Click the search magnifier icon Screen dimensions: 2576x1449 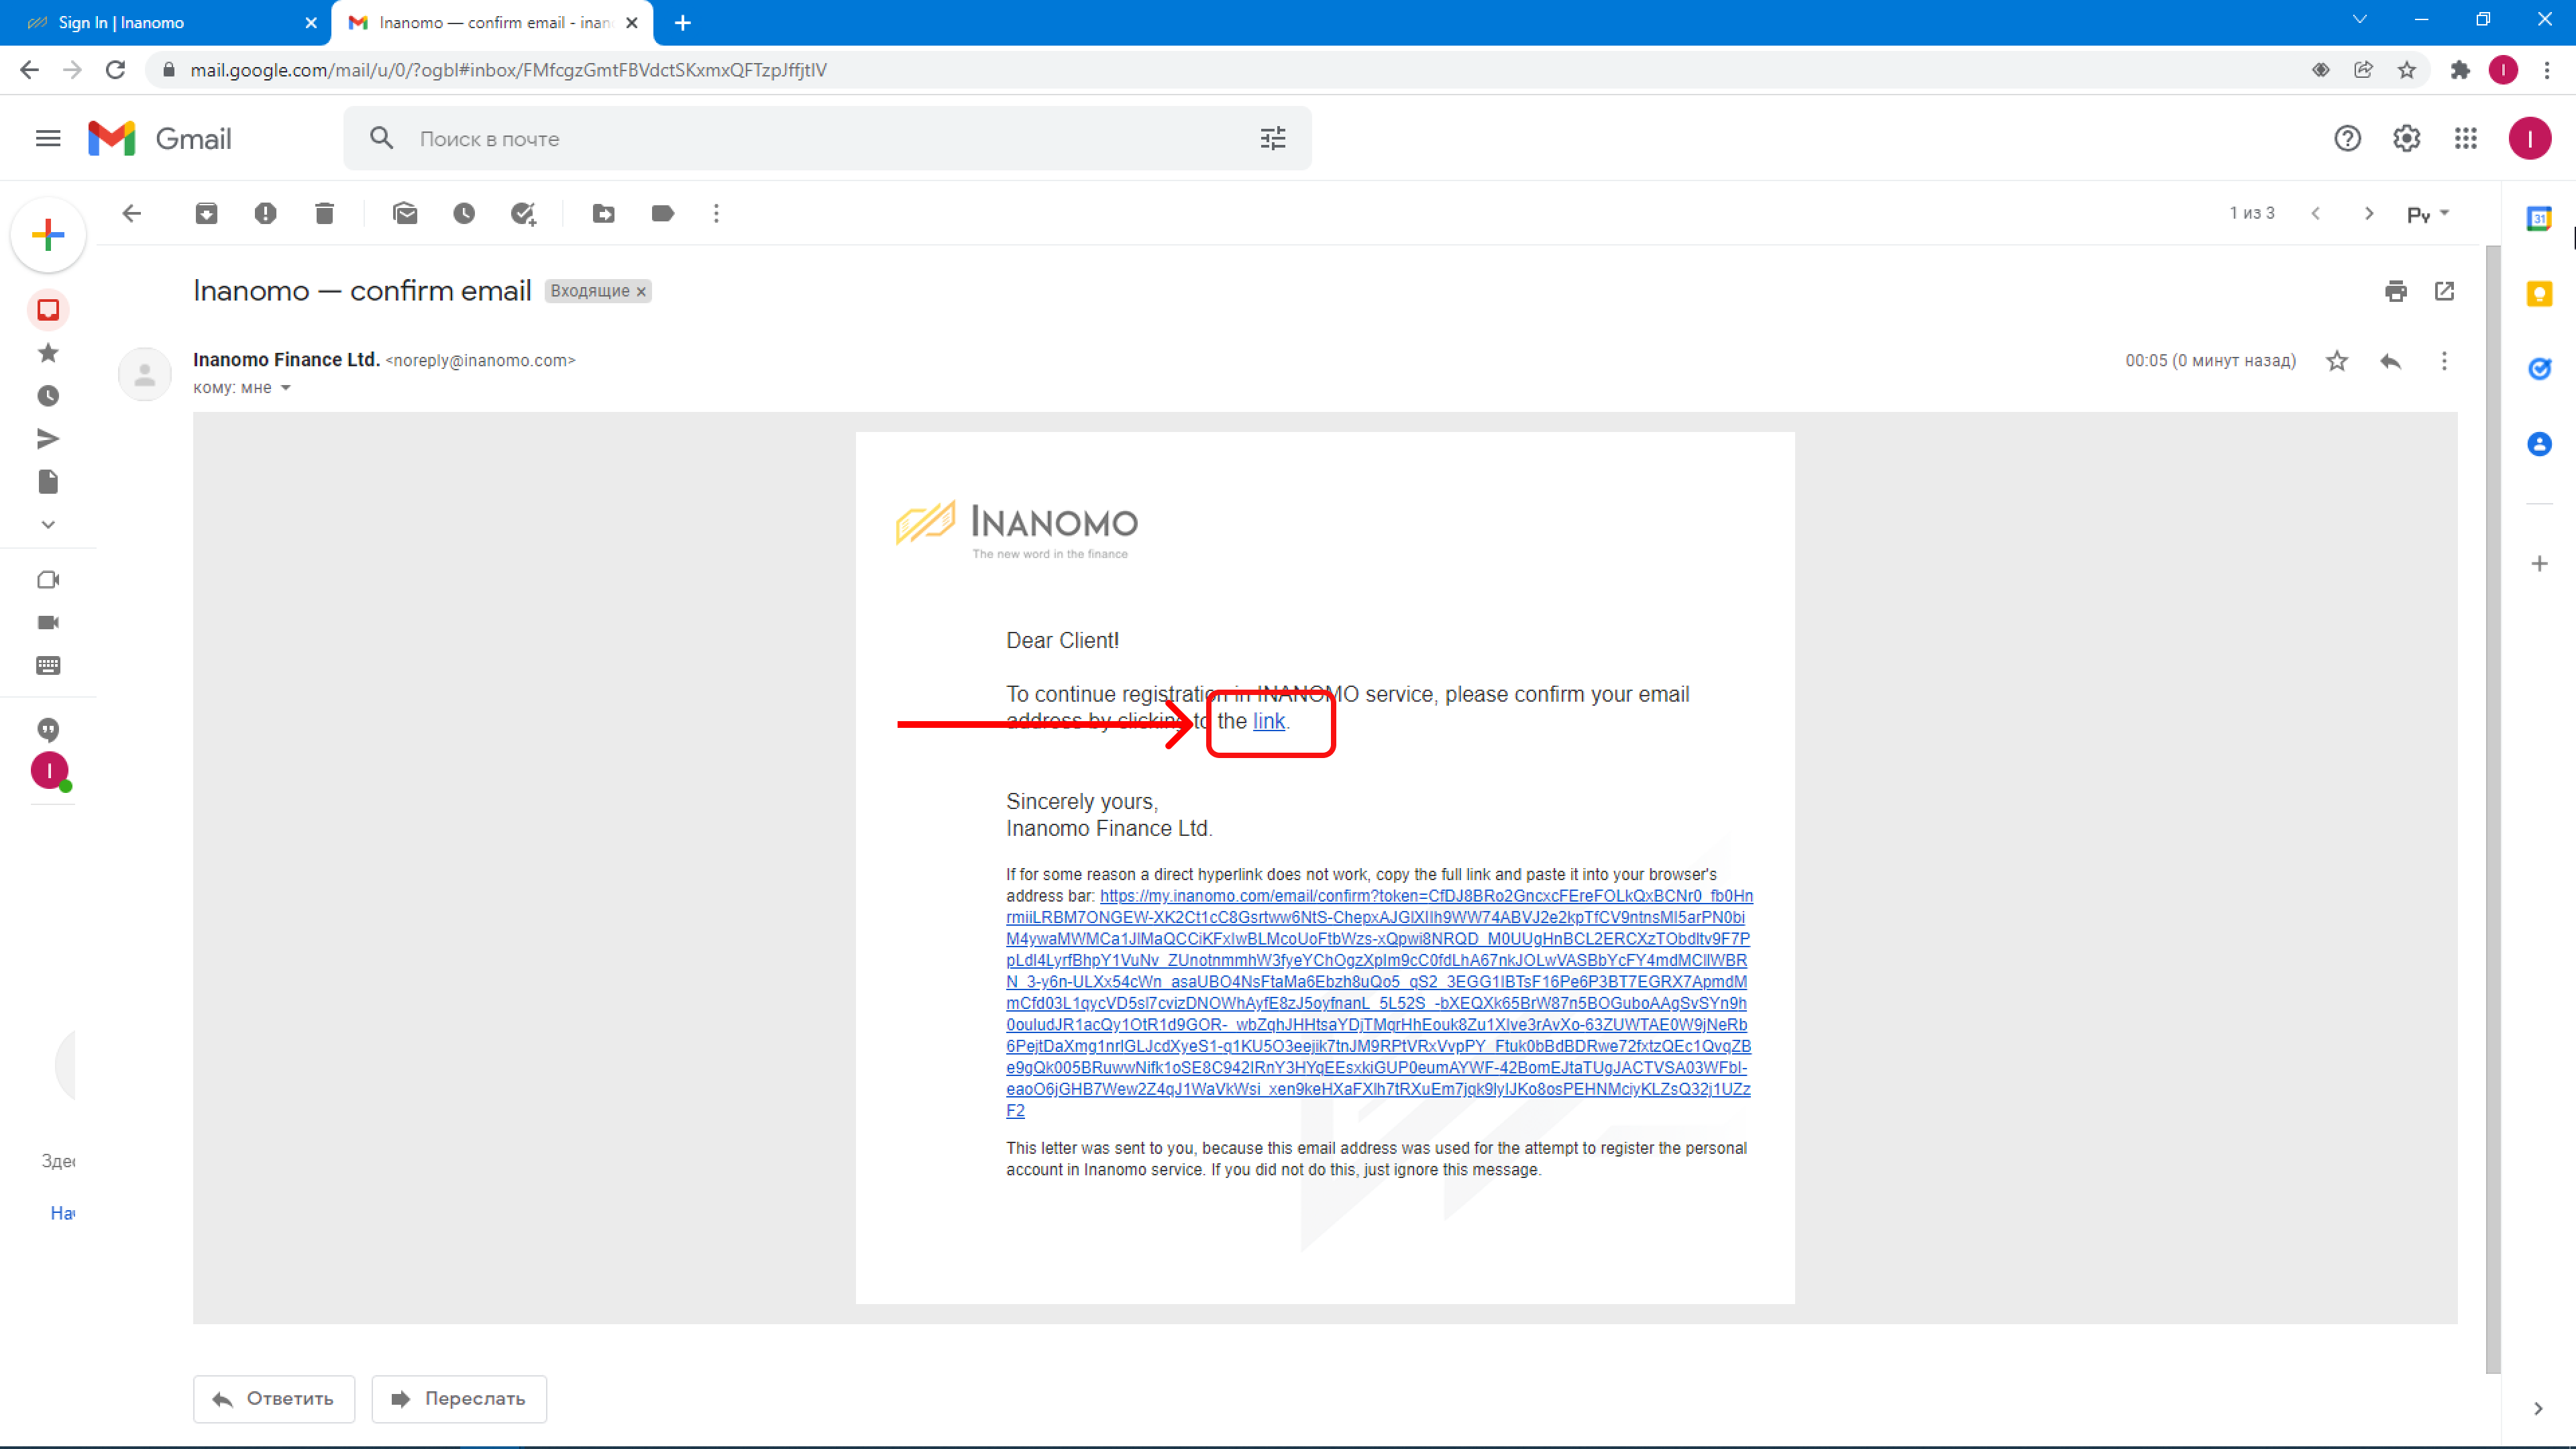(381, 138)
